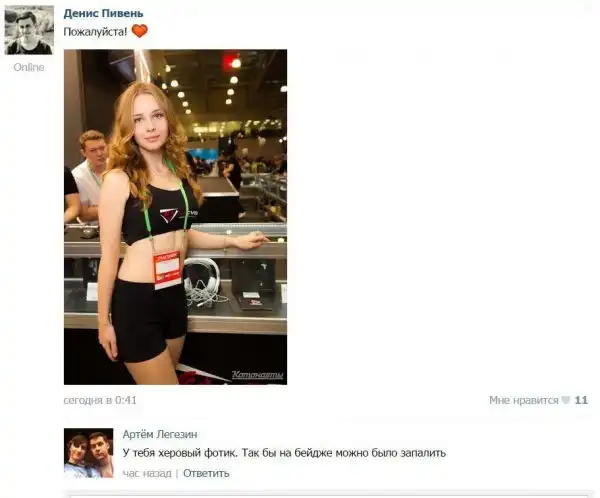Like the post with the grey heart icon
600x498 pixels.
pos(566,400)
